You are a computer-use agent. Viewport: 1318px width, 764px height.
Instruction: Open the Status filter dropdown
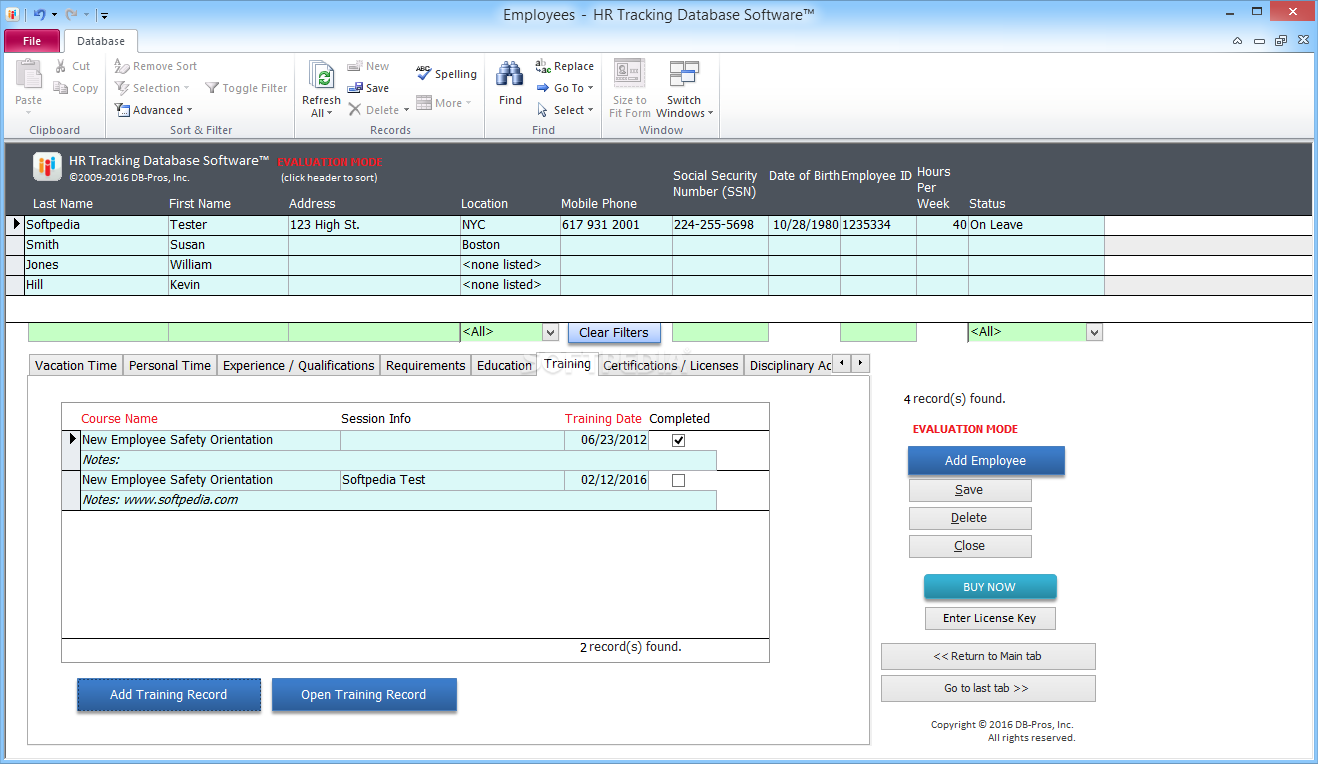pyautogui.click(x=1094, y=332)
